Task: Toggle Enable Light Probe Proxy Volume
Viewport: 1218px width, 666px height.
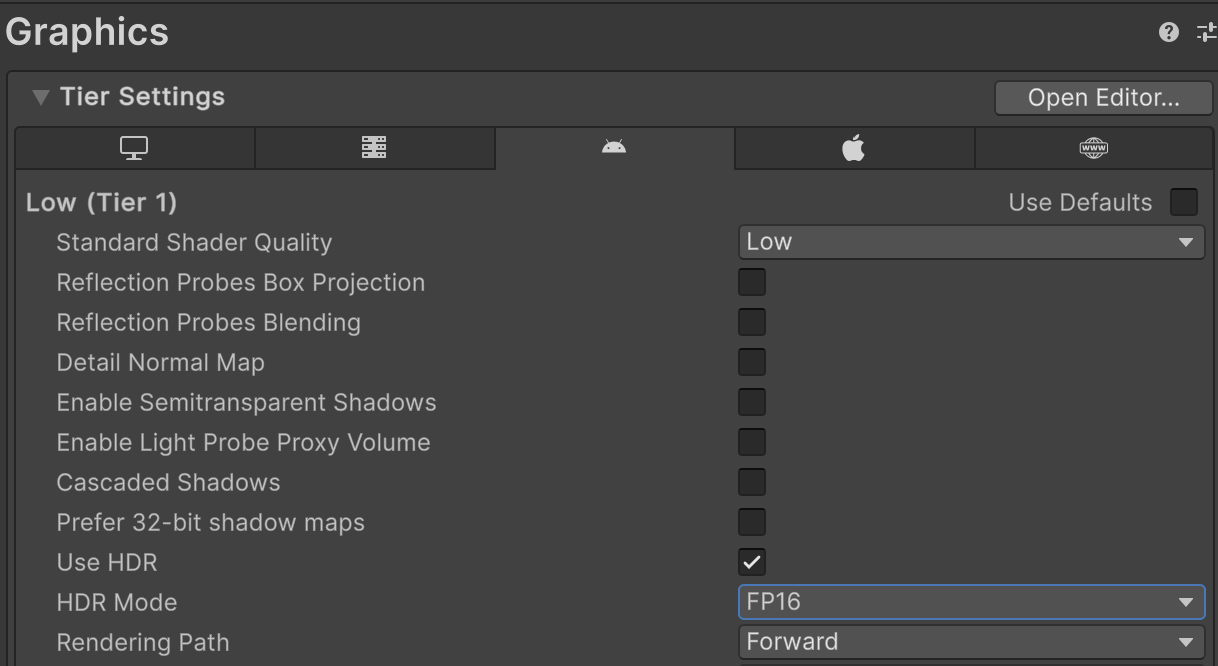Action: (751, 442)
